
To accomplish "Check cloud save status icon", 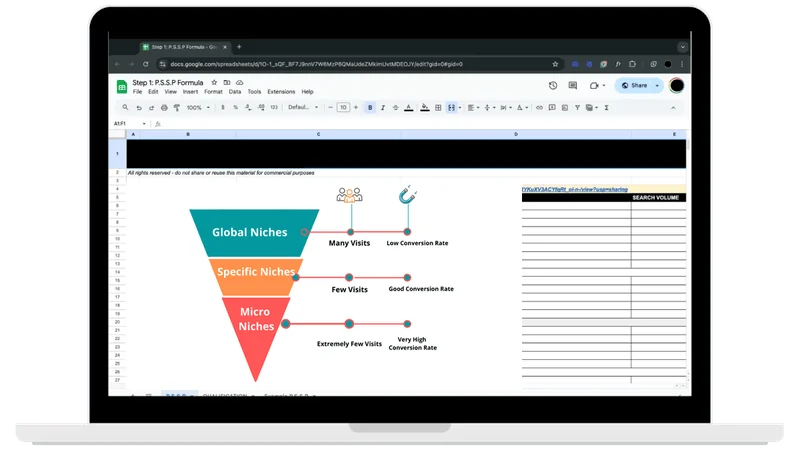I will [240, 83].
